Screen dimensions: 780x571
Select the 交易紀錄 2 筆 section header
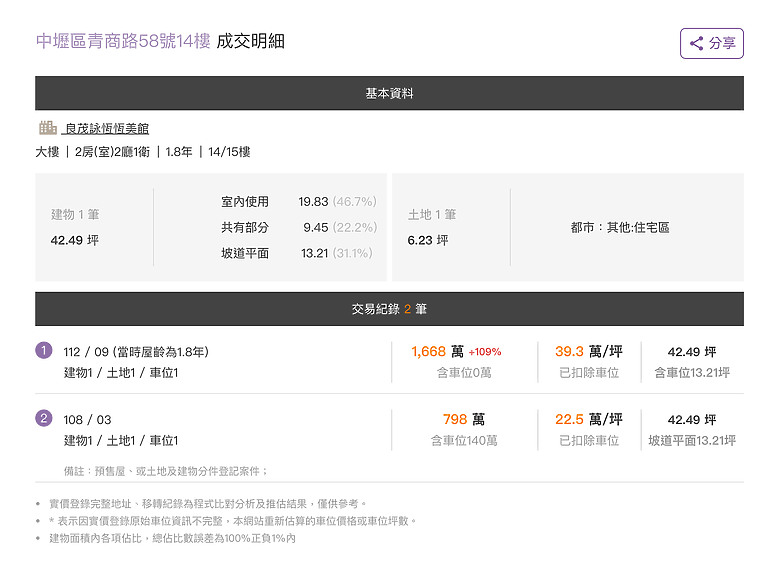(x=390, y=309)
